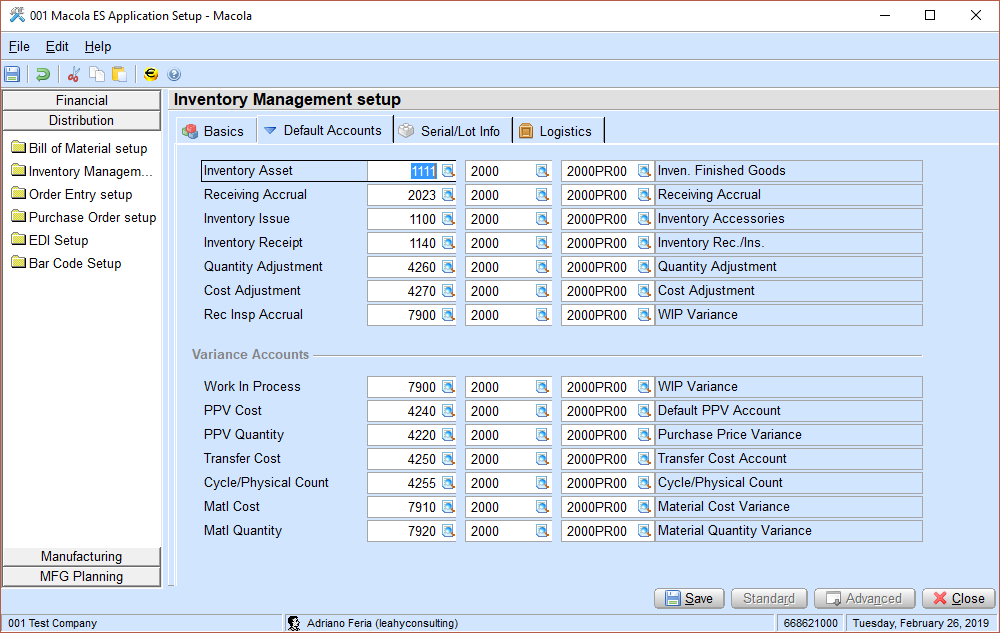Maximize the Macola application window

(x=930, y=15)
